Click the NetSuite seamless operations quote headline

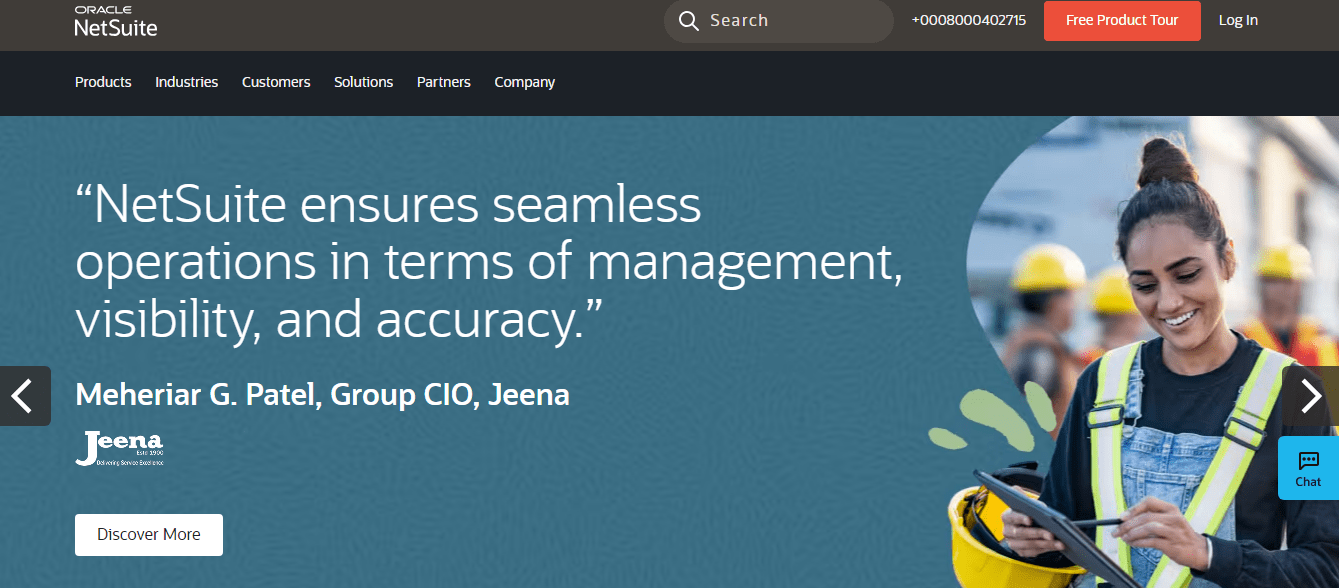tap(490, 262)
